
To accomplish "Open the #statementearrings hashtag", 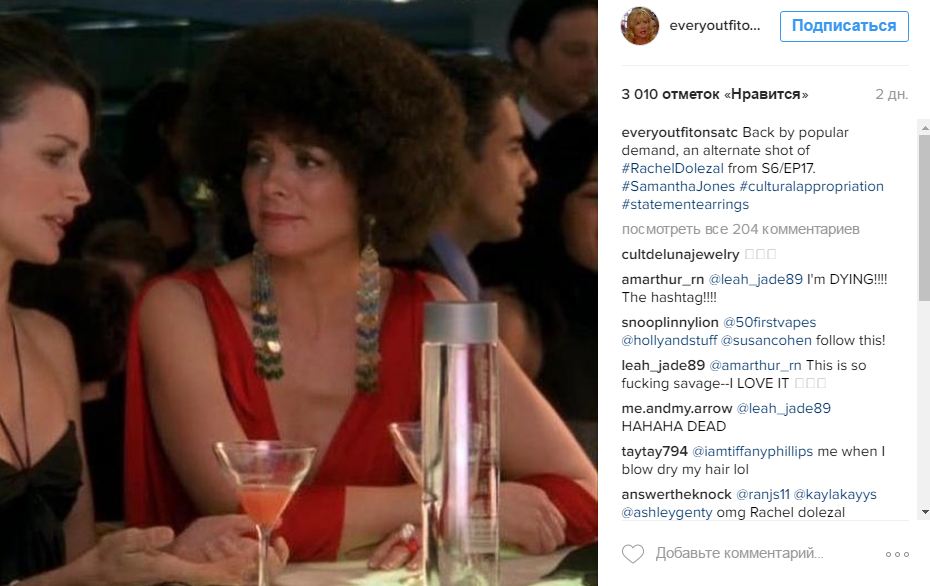I will tap(685, 205).
